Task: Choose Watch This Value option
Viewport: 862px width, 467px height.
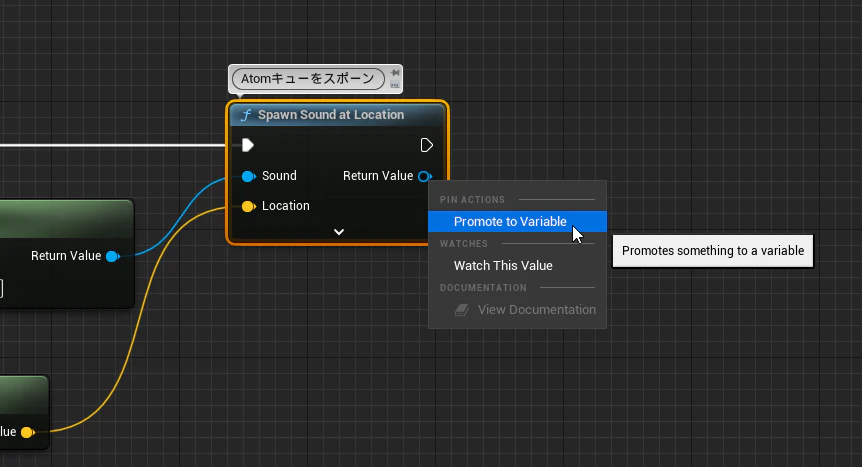Action: pyautogui.click(x=517, y=266)
